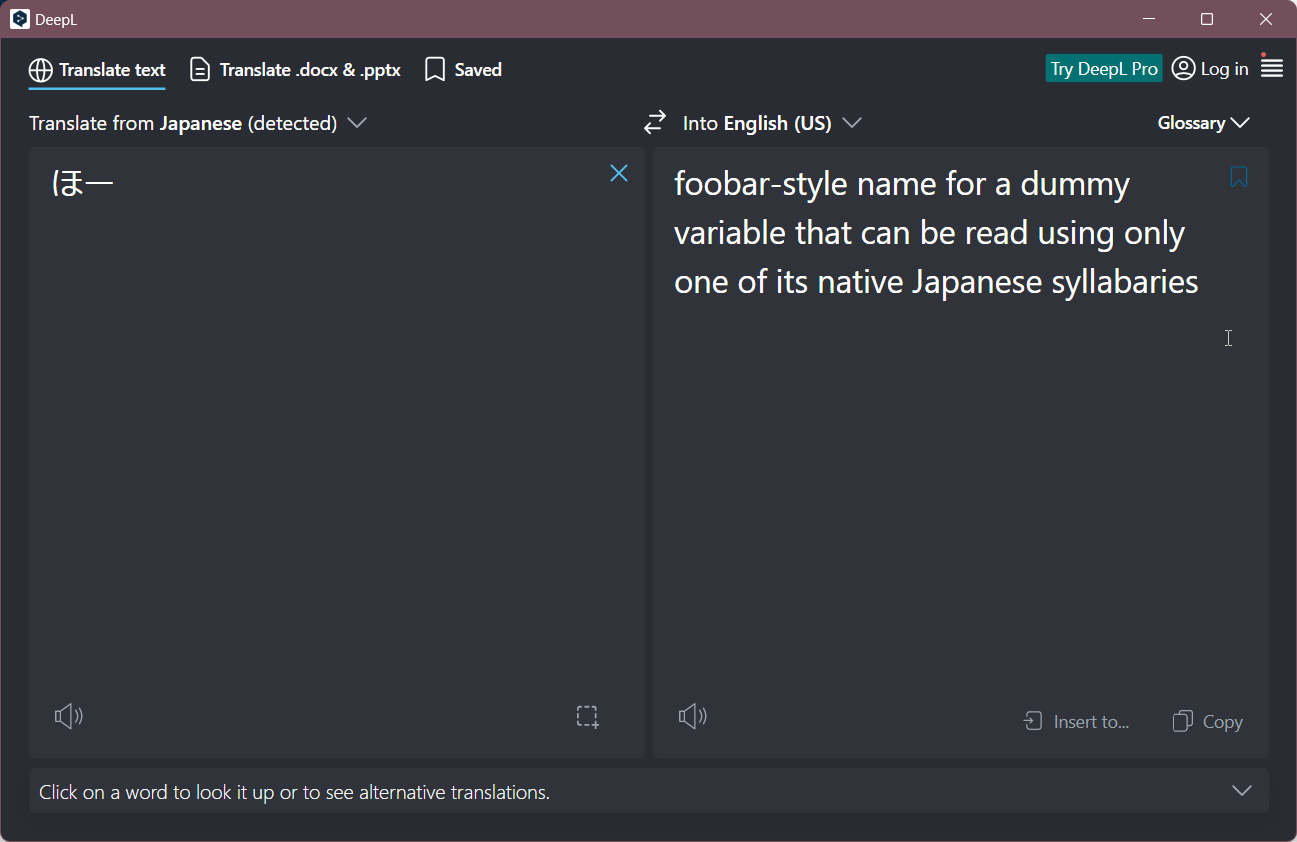Viewport: 1297px width, 842px height.
Task: Click the DeepL logo in title bar
Action: (20, 19)
